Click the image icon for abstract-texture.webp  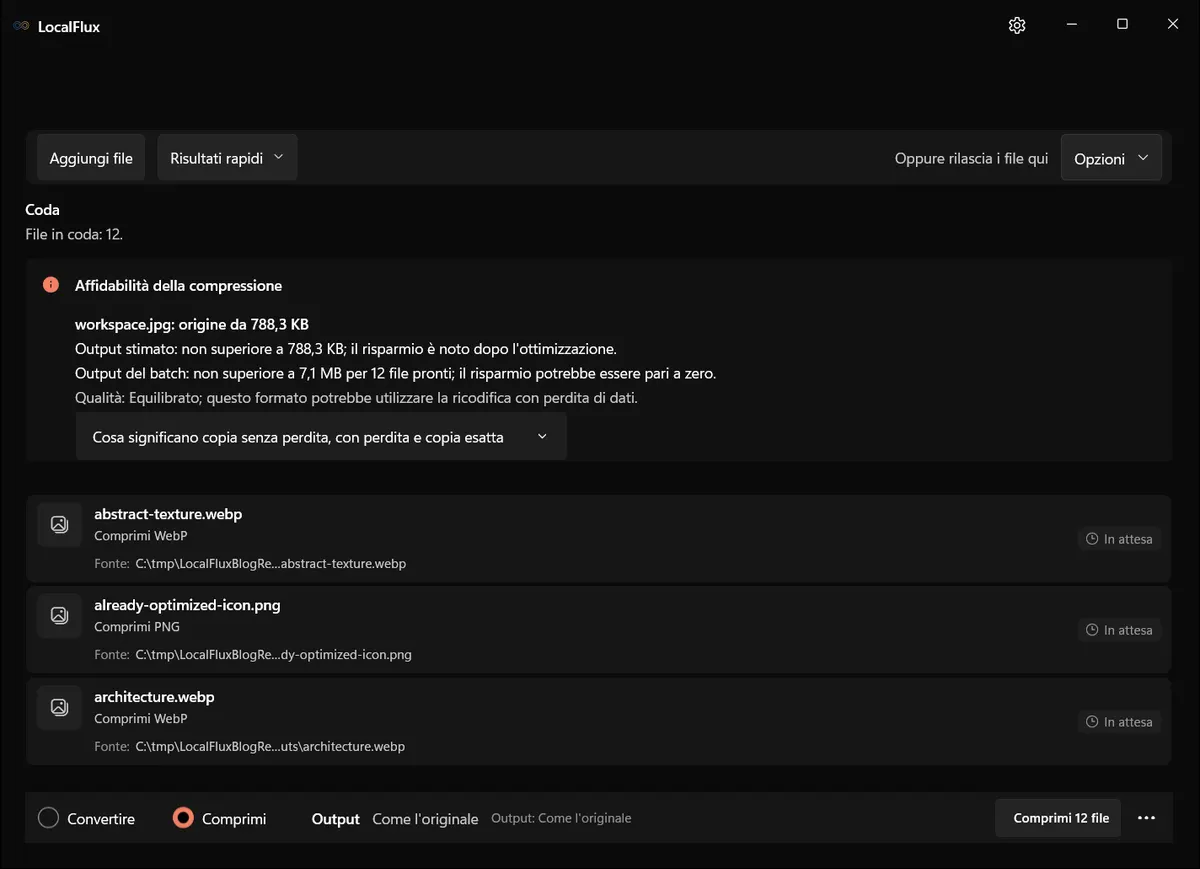(x=59, y=524)
